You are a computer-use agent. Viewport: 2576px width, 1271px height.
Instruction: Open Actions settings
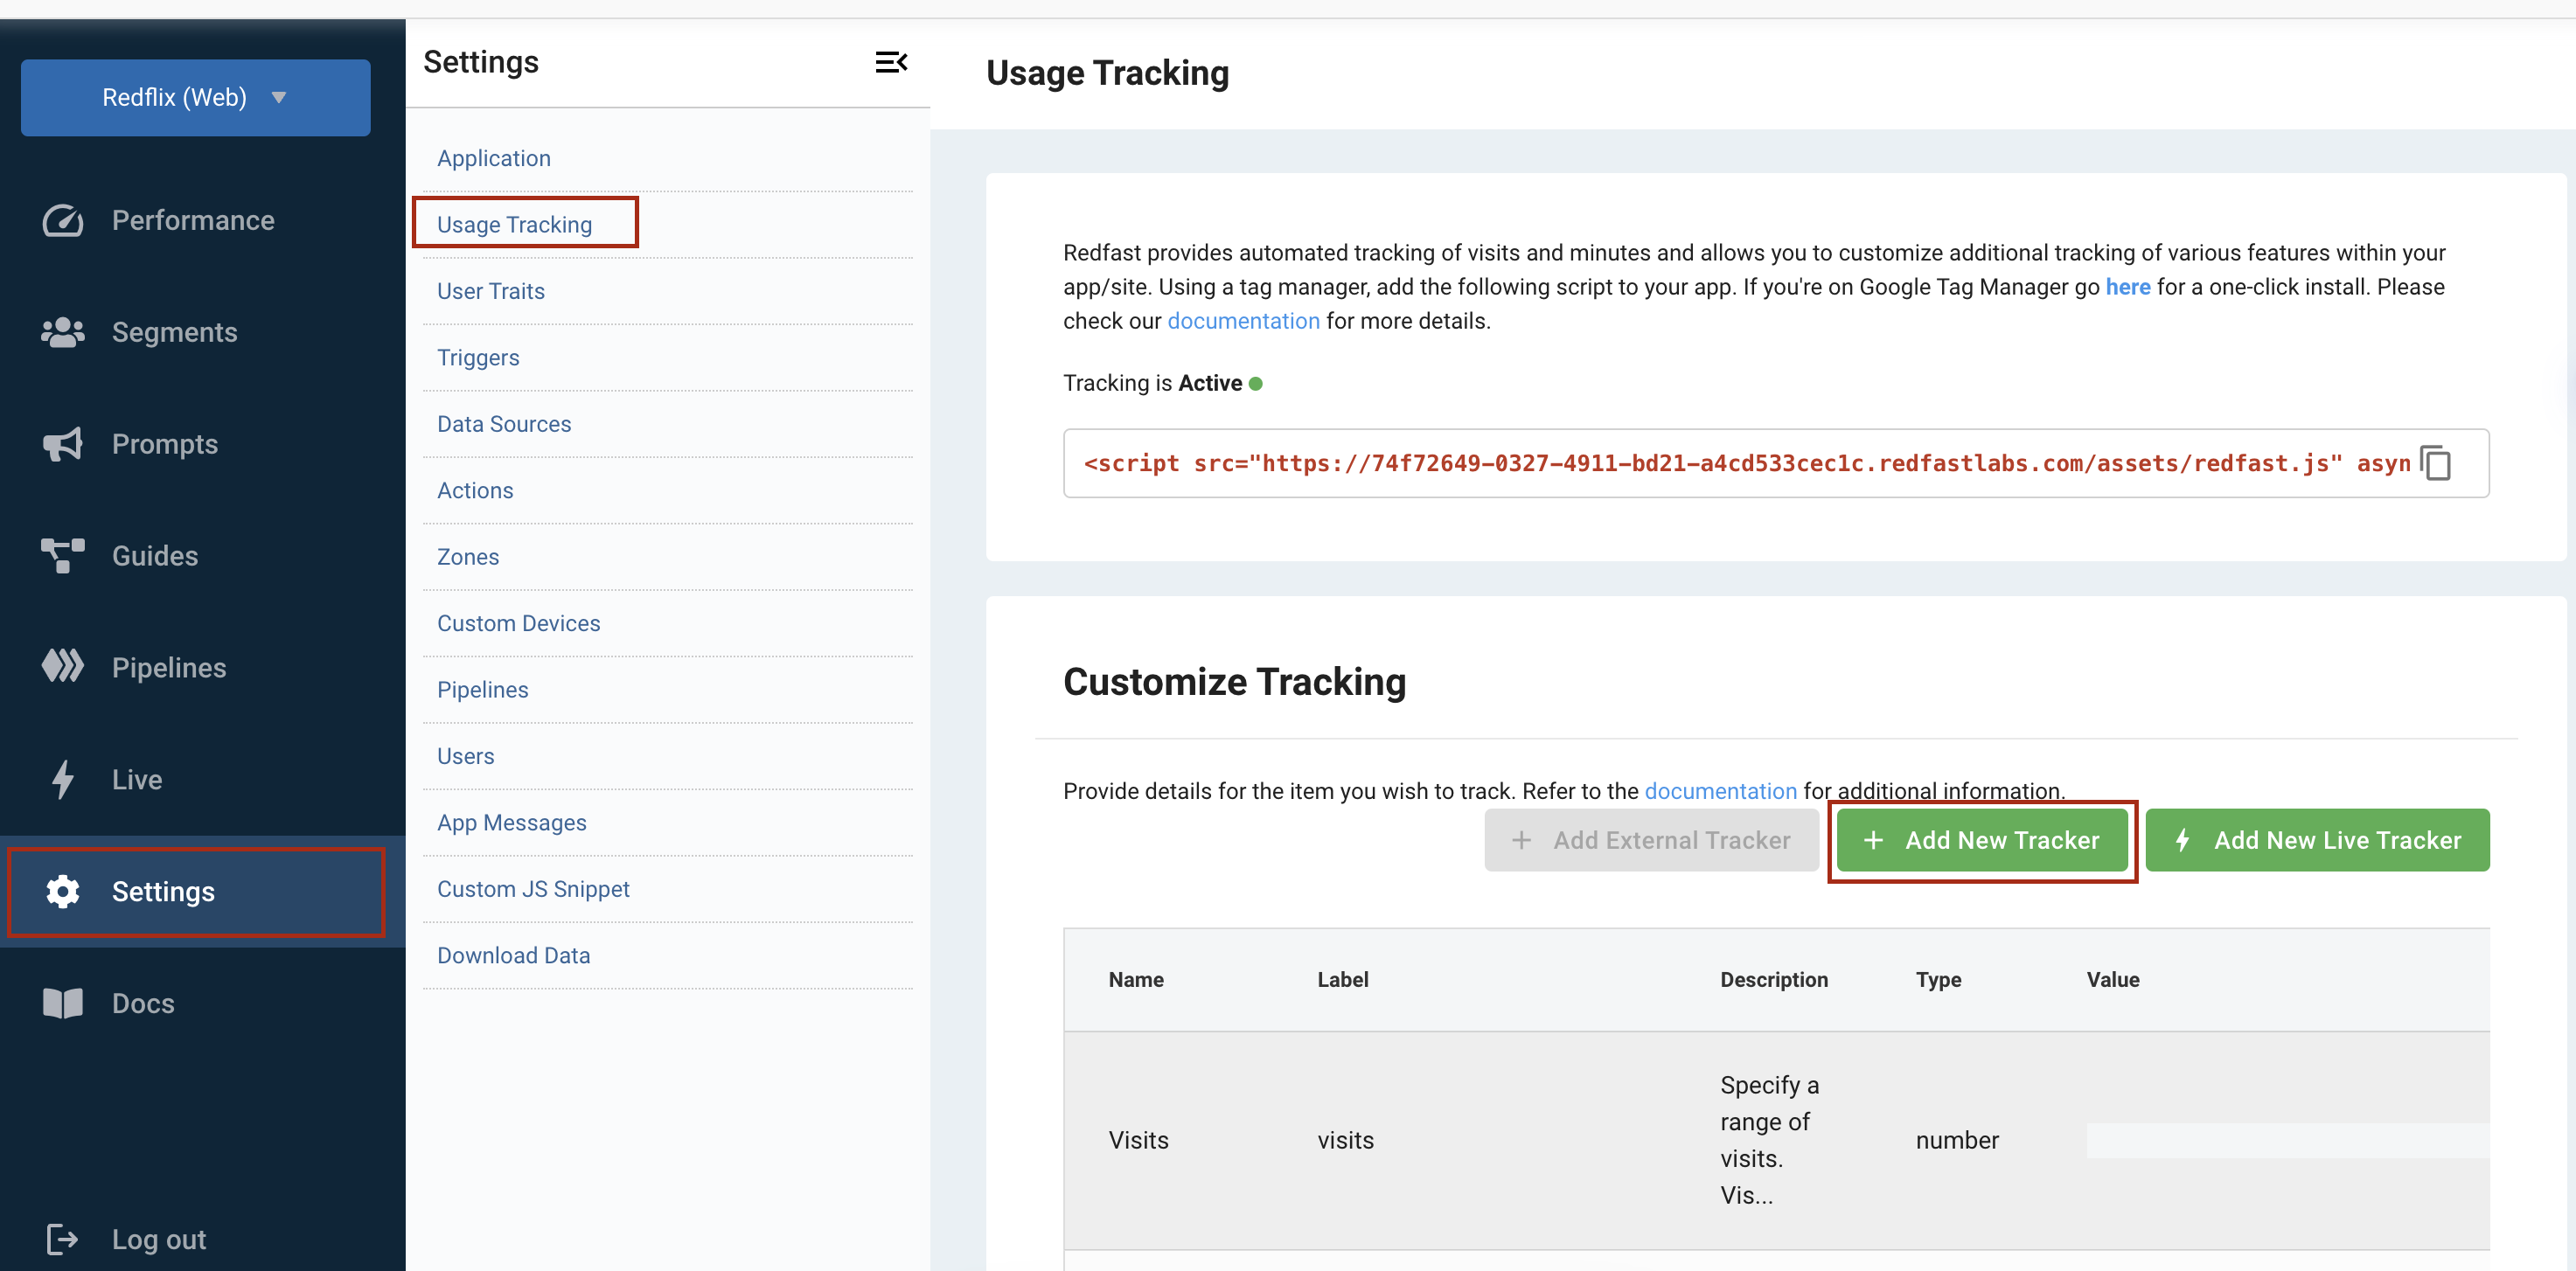click(x=475, y=490)
